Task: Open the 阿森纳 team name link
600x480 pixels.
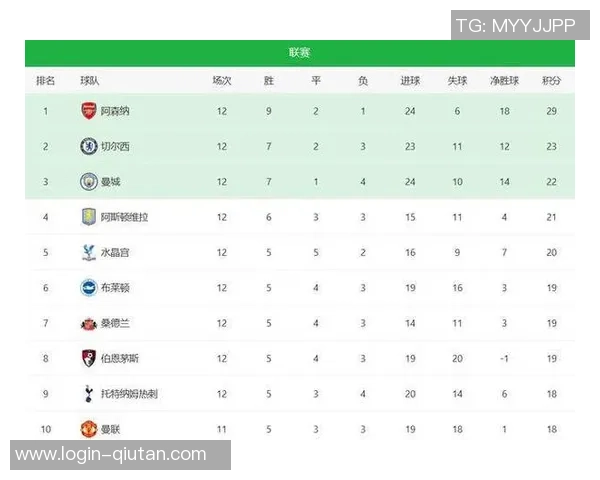Action: pyautogui.click(x=115, y=111)
